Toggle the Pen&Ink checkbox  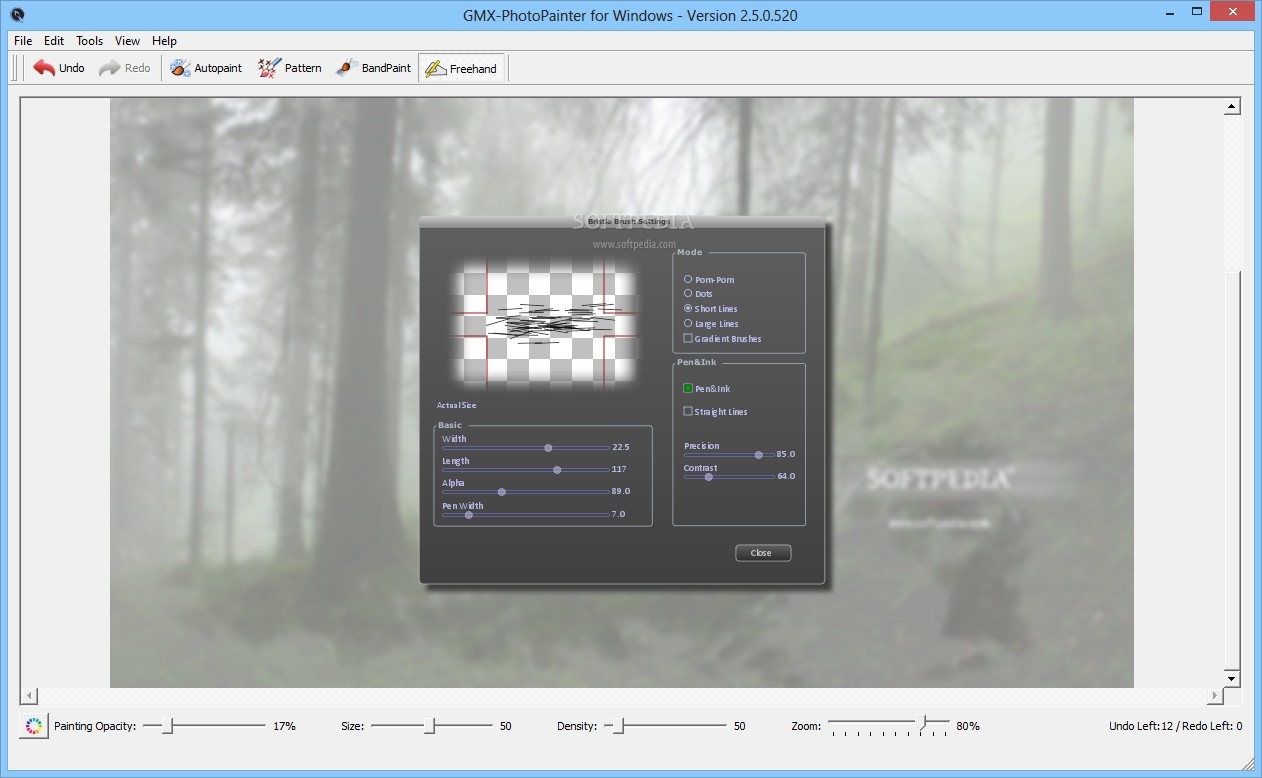688,388
